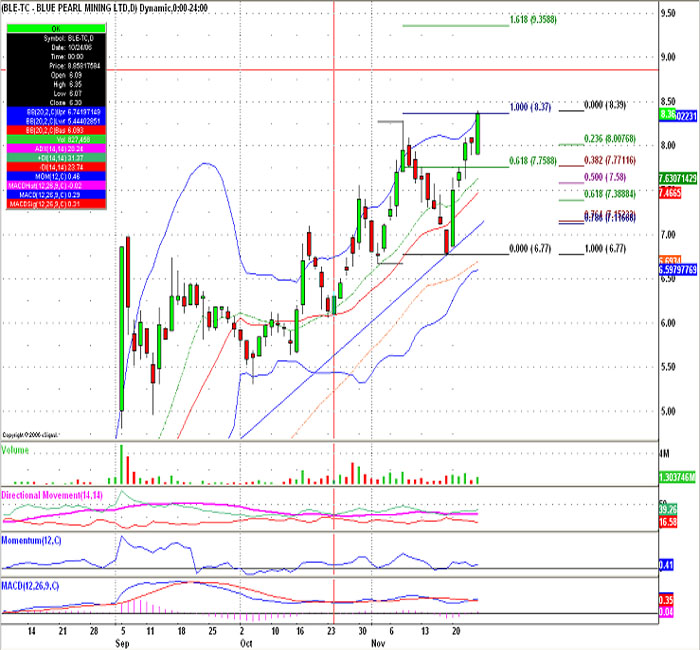Select the 0.000 (8.39) retracement label
The height and width of the screenshot is (650, 700).
[605, 105]
